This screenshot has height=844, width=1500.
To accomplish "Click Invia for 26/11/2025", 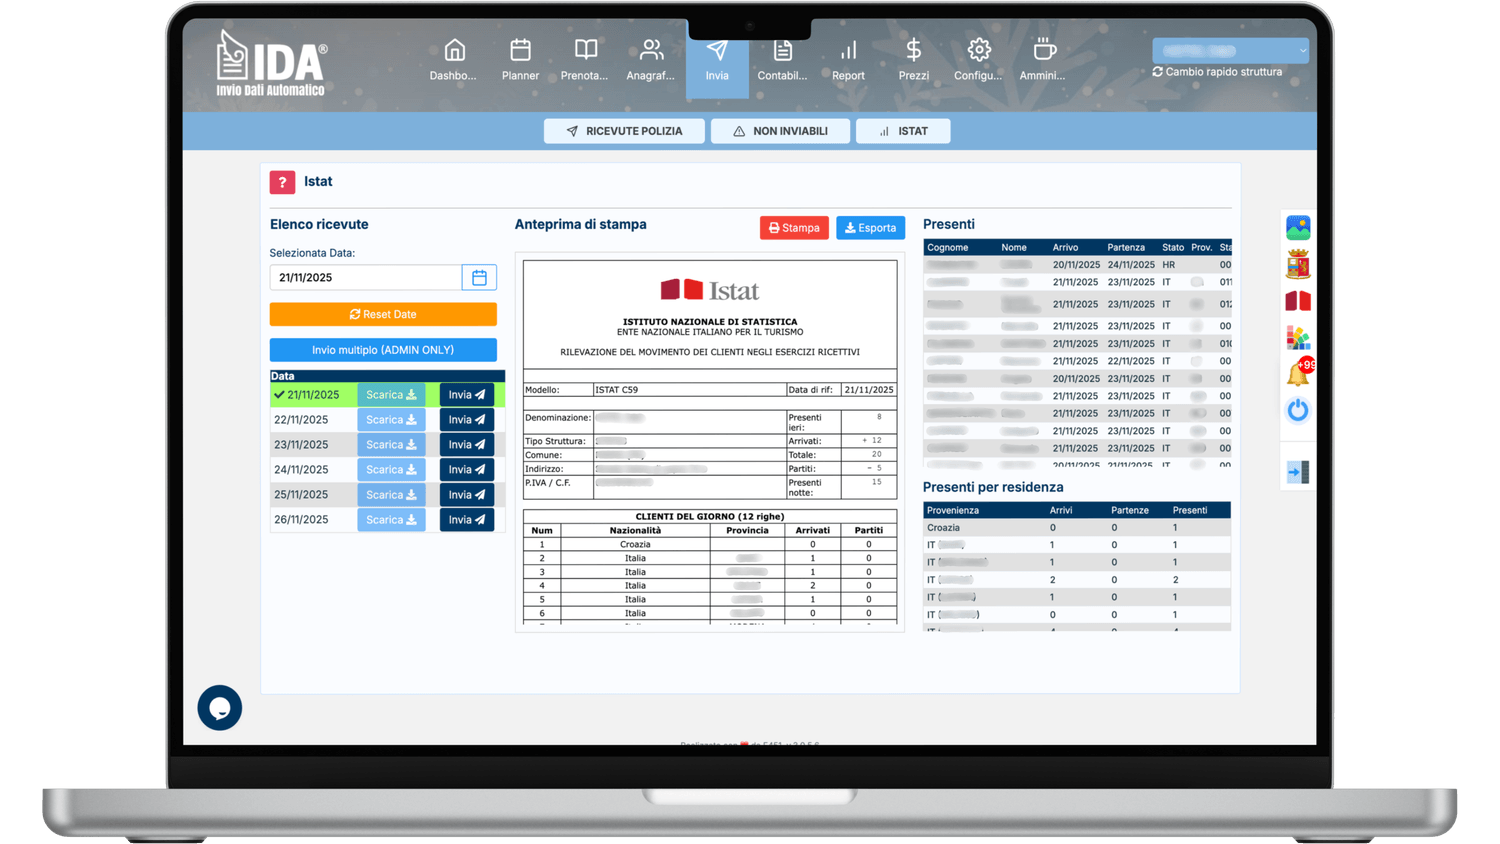I will (x=467, y=520).
